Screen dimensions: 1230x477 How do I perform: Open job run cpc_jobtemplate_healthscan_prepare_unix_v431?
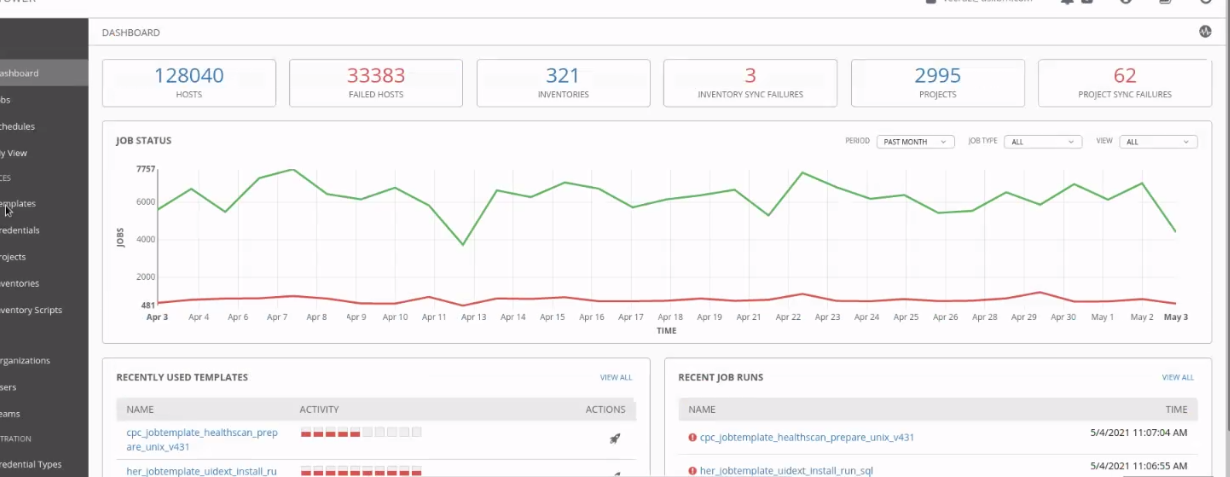point(807,437)
